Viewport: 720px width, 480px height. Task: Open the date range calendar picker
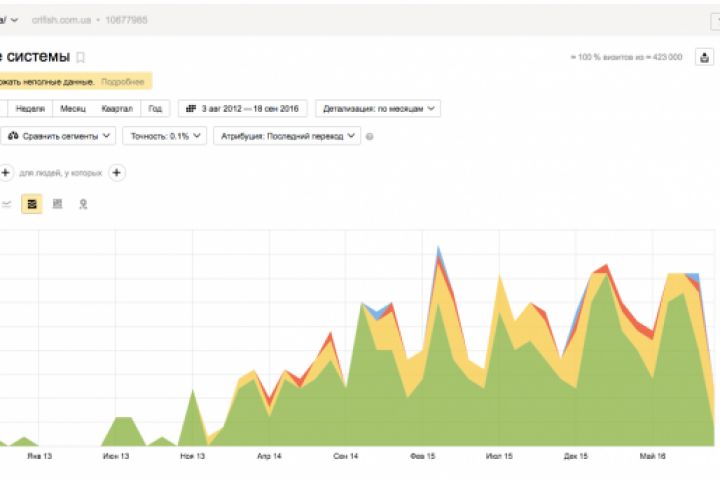pyautogui.click(x=242, y=109)
